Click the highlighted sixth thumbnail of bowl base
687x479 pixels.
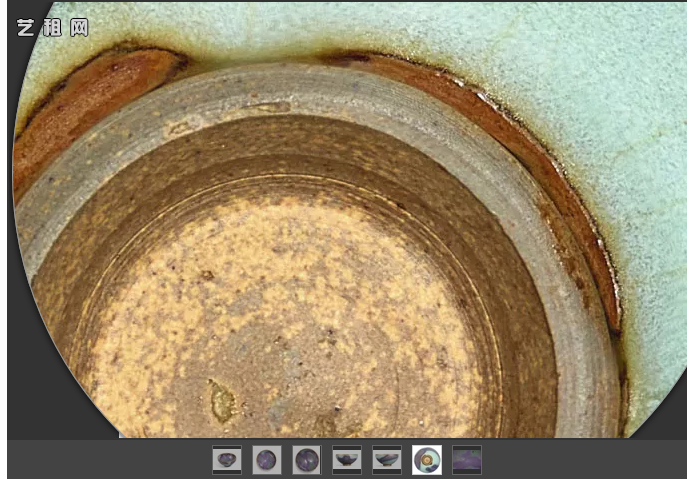coord(427,460)
